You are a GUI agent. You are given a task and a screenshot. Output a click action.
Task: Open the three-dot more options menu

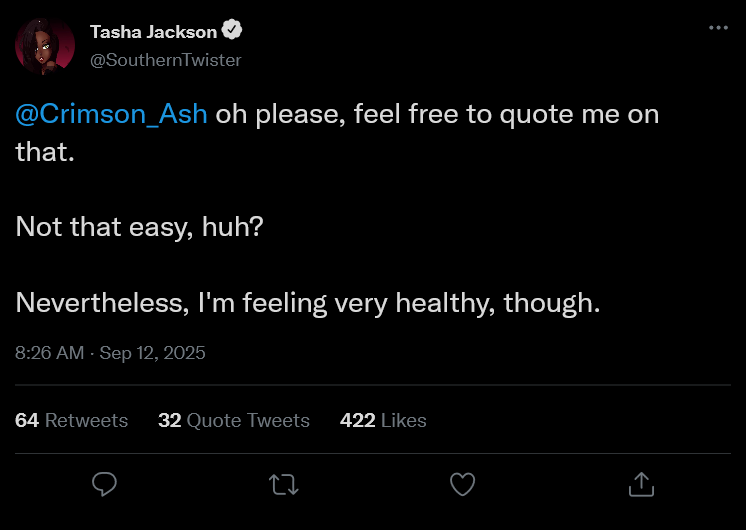718,28
